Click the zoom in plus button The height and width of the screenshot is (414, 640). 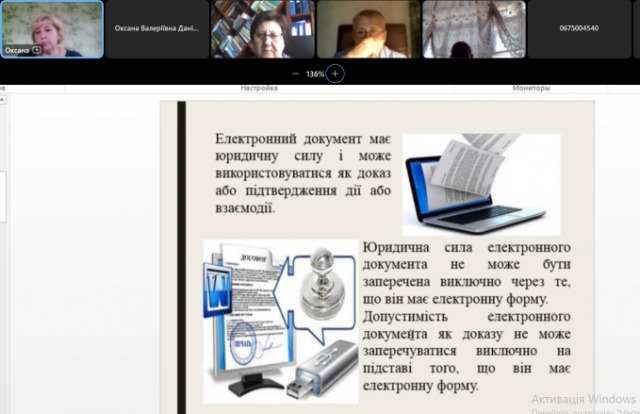point(335,73)
